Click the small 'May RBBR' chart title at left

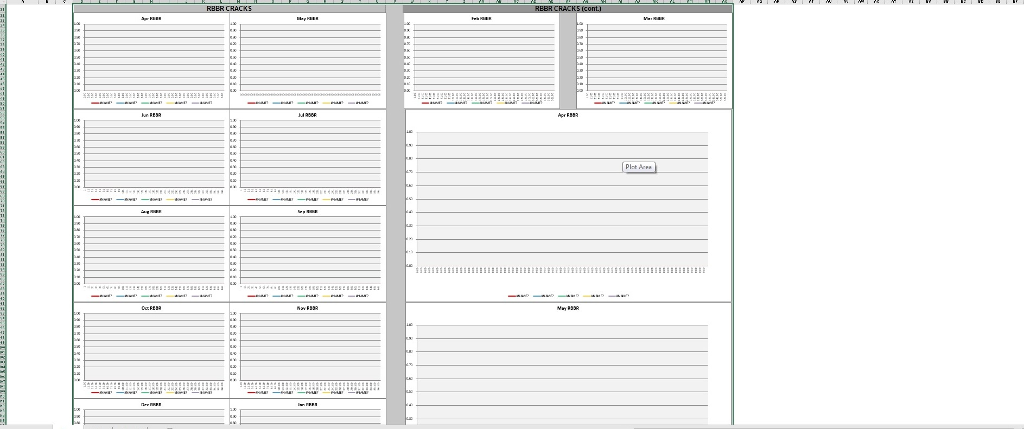(307, 19)
